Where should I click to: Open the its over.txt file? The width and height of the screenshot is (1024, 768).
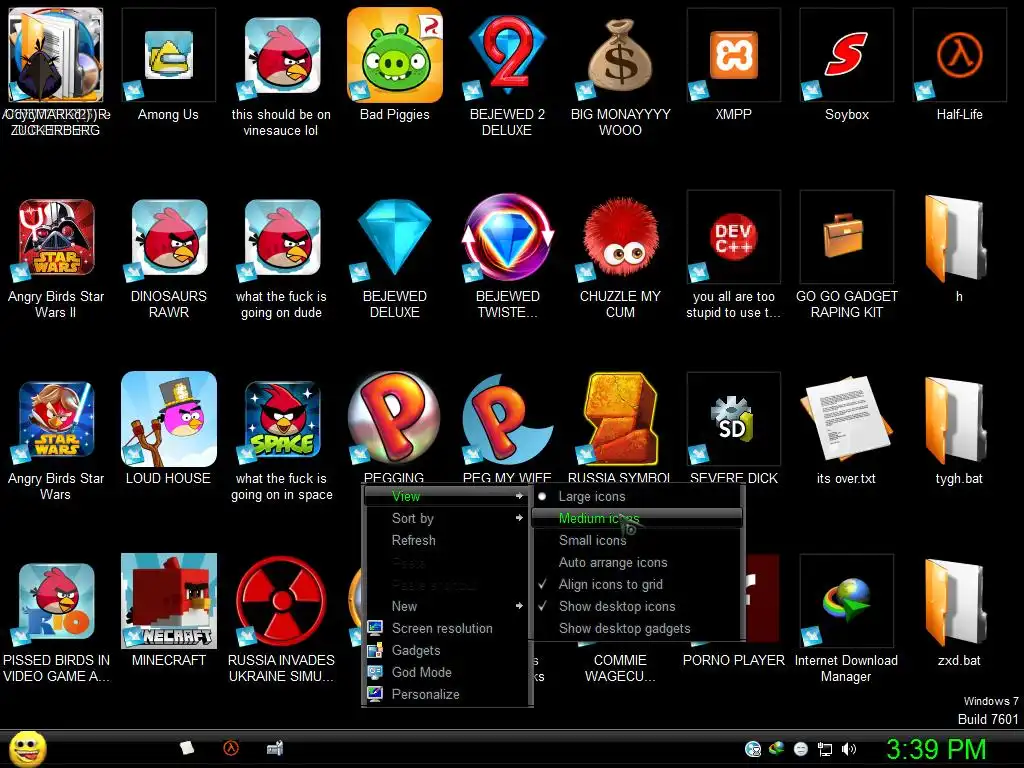click(846, 419)
